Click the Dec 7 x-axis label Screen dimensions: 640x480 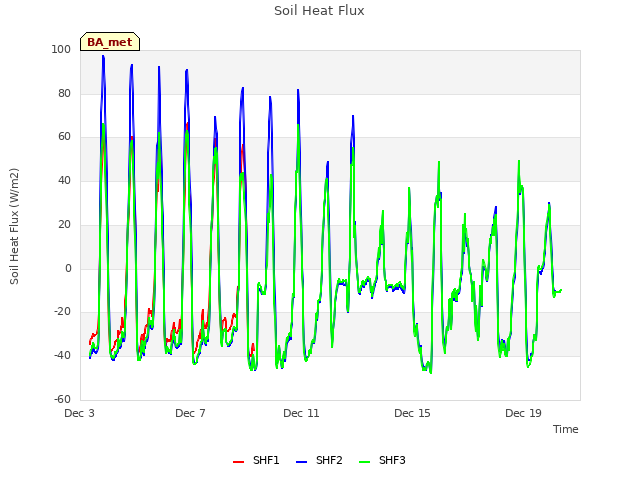pos(190,413)
